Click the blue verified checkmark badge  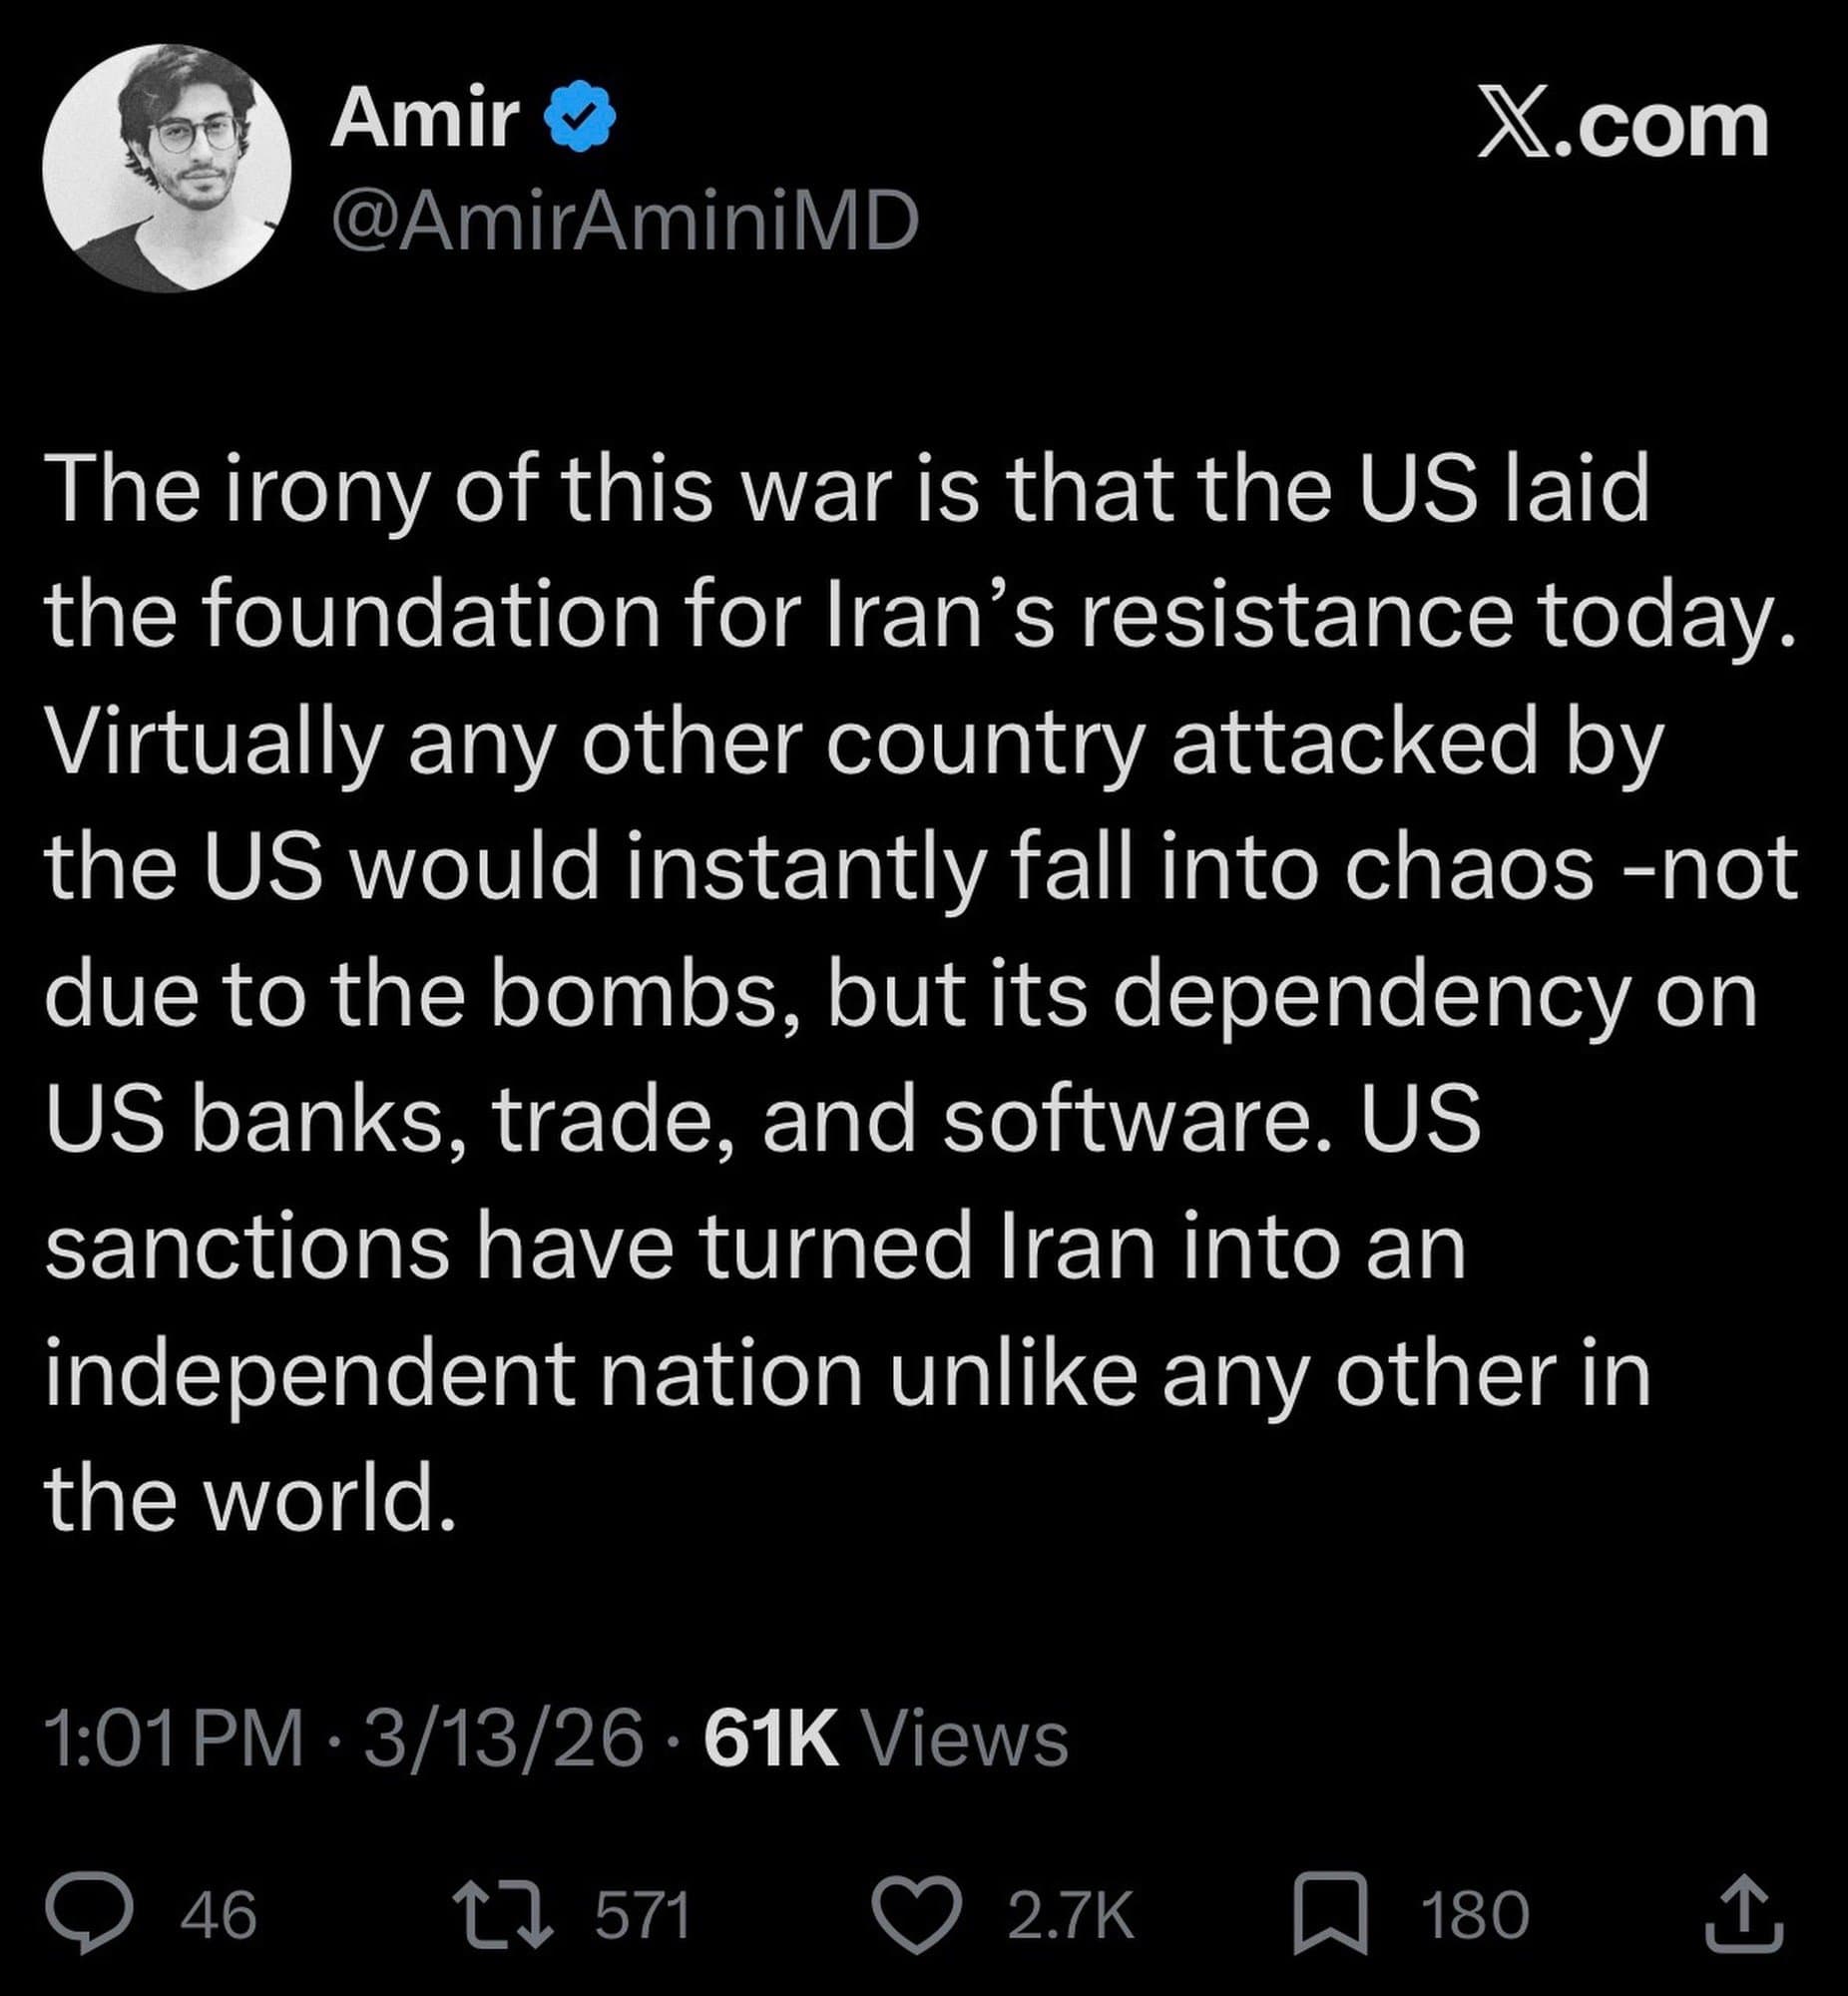[579, 119]
